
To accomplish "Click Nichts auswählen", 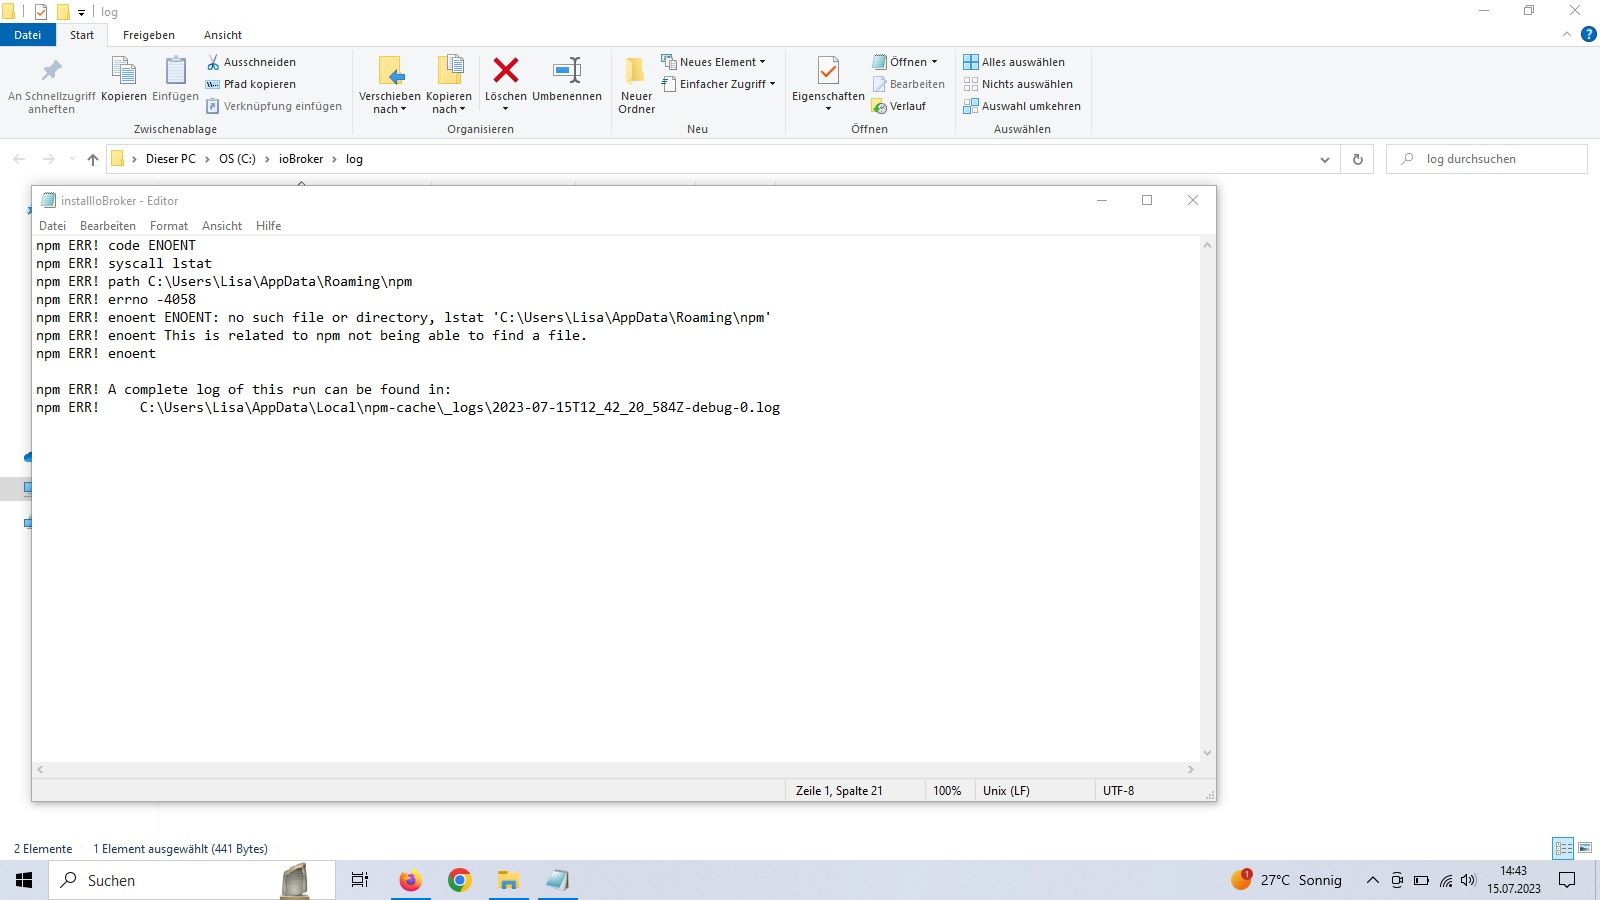I will [x=1018, y=84].
